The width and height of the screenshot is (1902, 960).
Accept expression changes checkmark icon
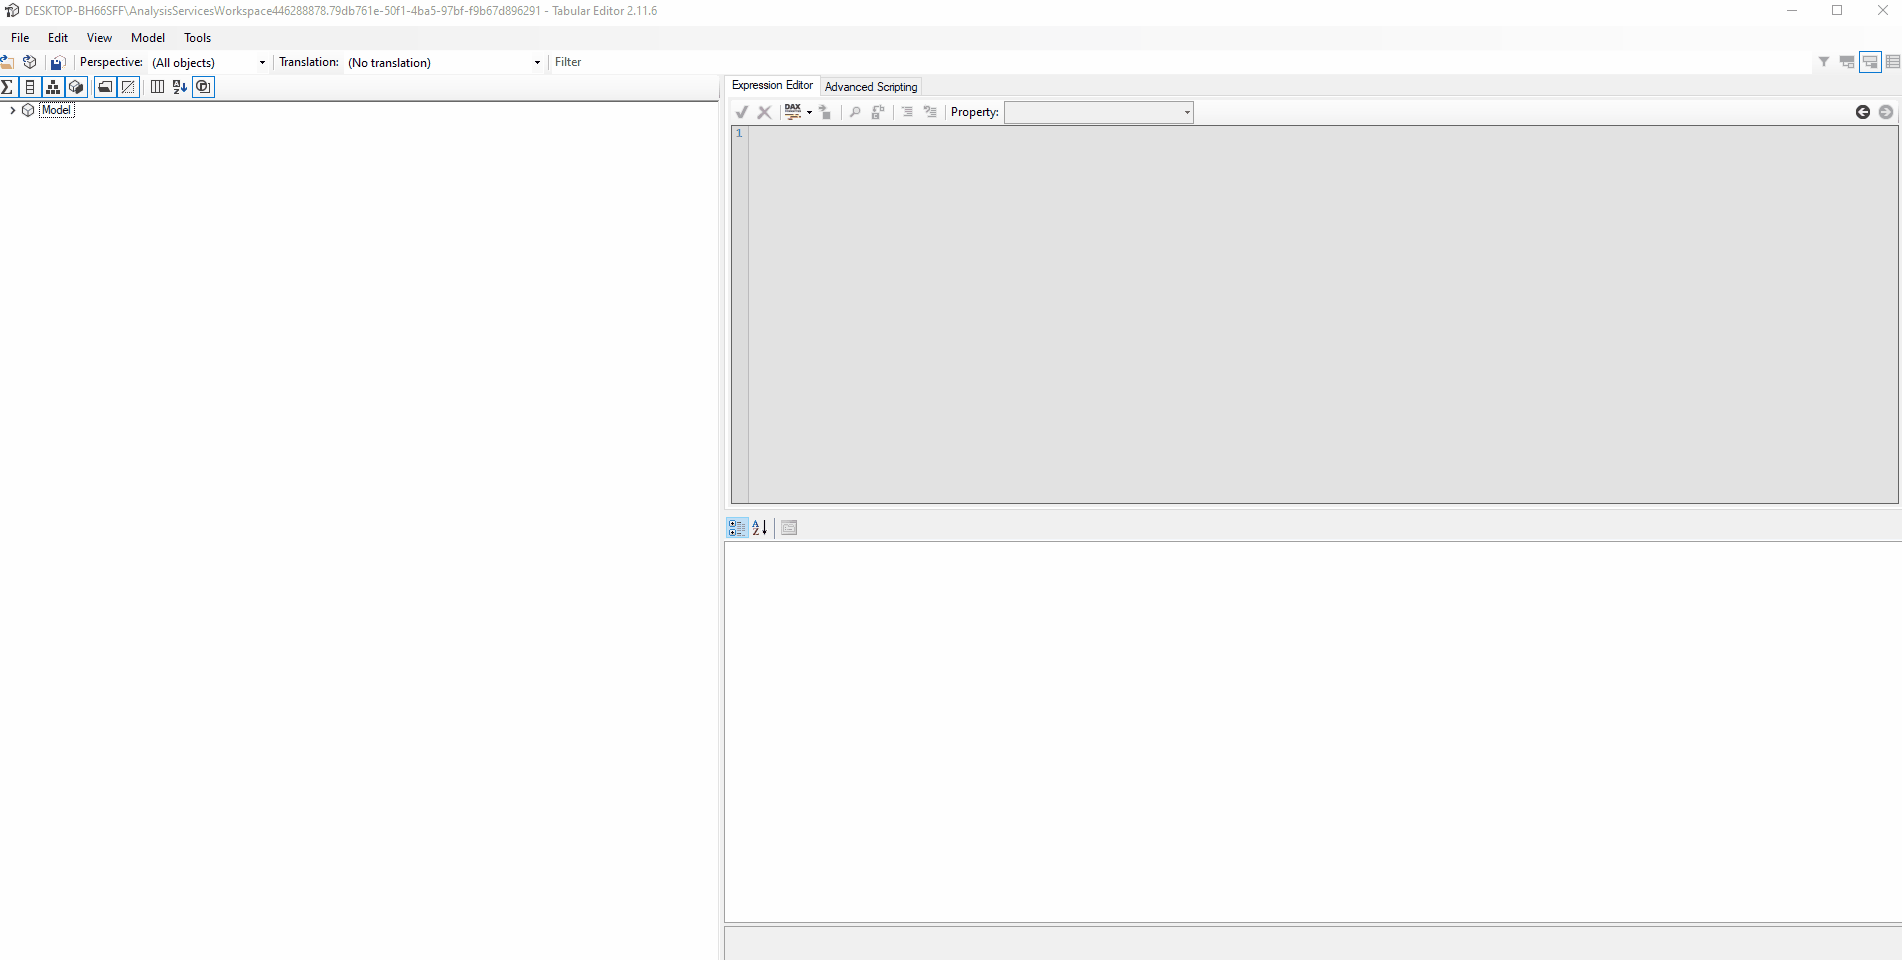point(742,112)
